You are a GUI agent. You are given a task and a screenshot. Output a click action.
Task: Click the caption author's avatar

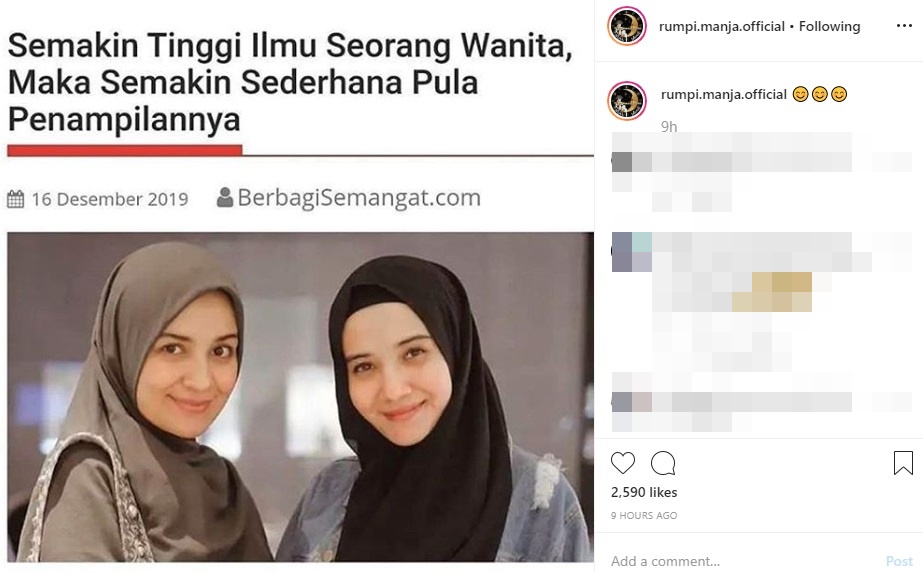click(x=627, y=101)
